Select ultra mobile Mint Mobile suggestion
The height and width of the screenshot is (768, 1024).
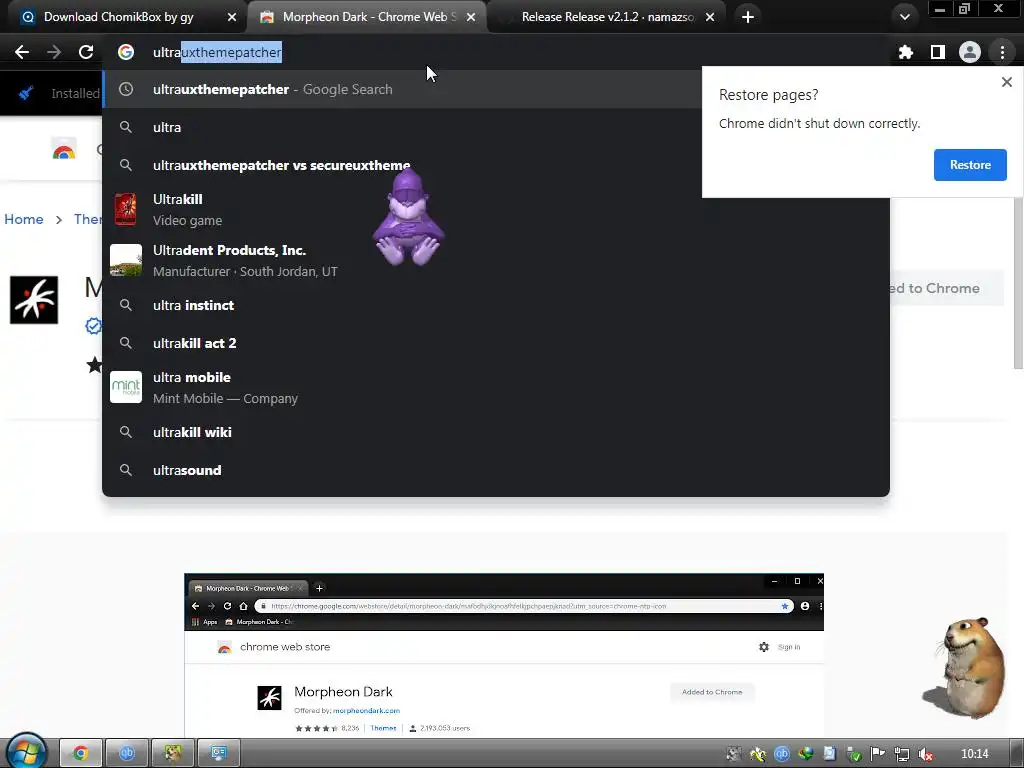[x=496, y=387]
